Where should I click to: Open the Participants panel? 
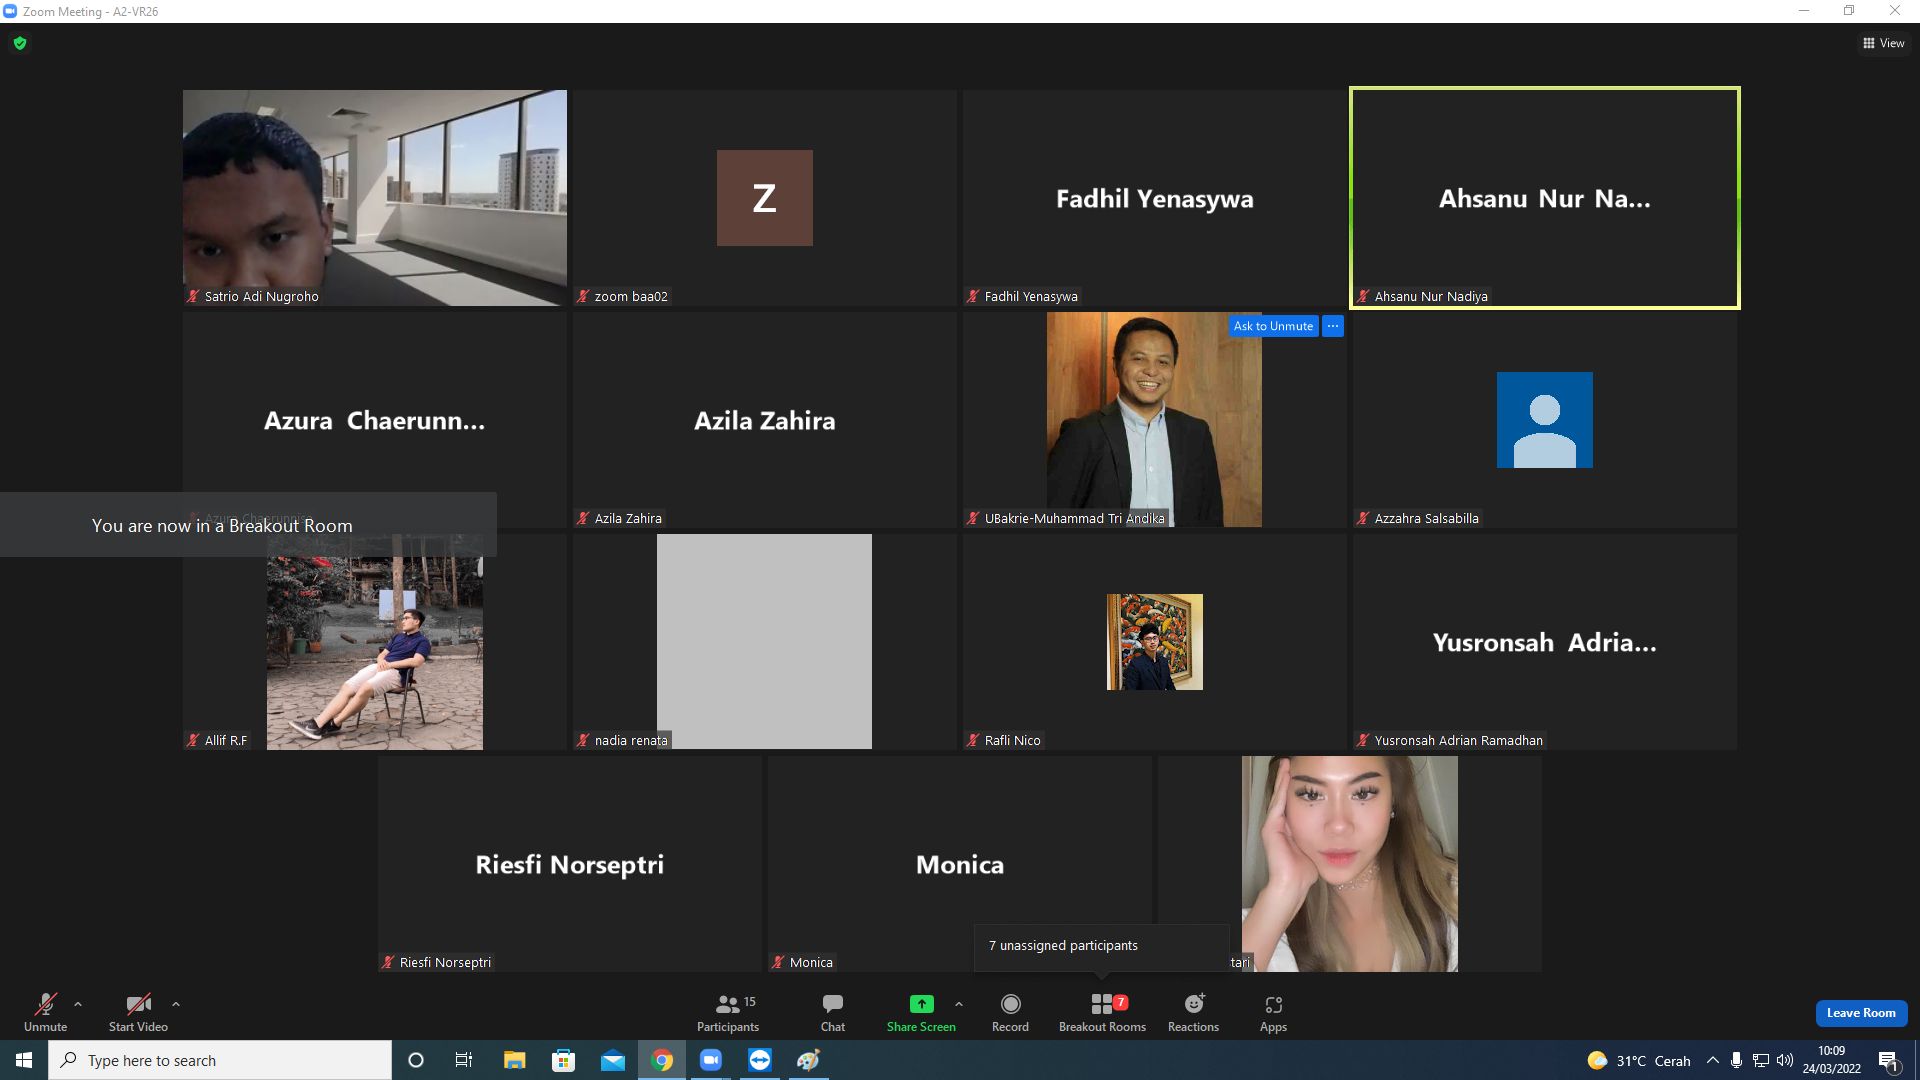pos(728,1012)
